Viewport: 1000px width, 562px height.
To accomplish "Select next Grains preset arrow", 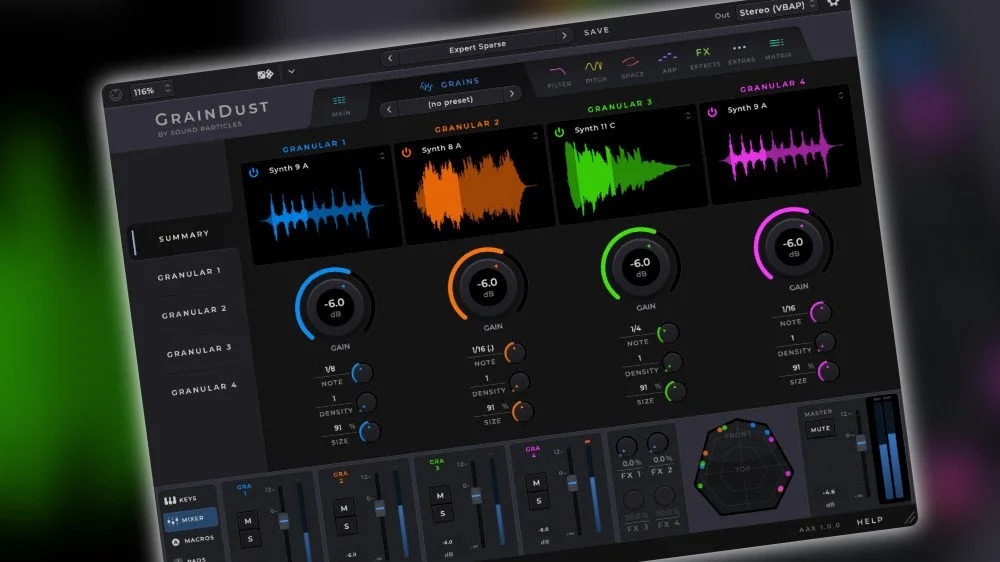I will pos(511,94).
